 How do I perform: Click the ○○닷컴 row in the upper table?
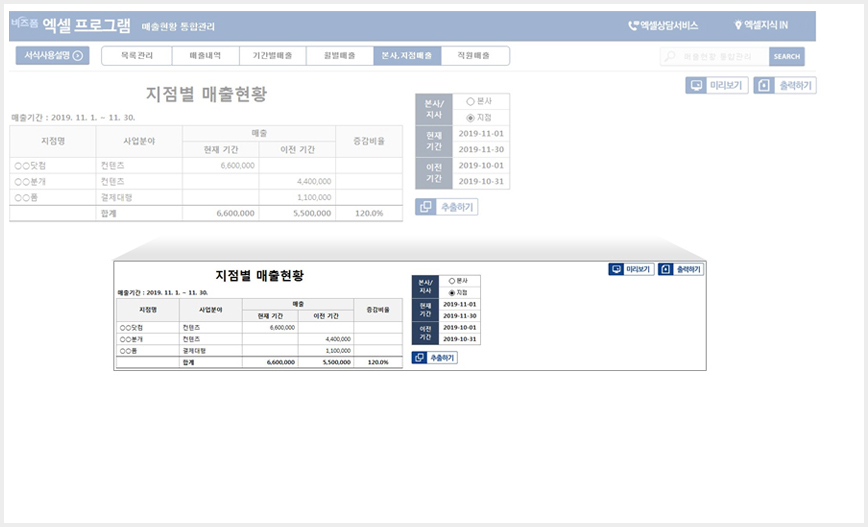click(x=206, y=166)
